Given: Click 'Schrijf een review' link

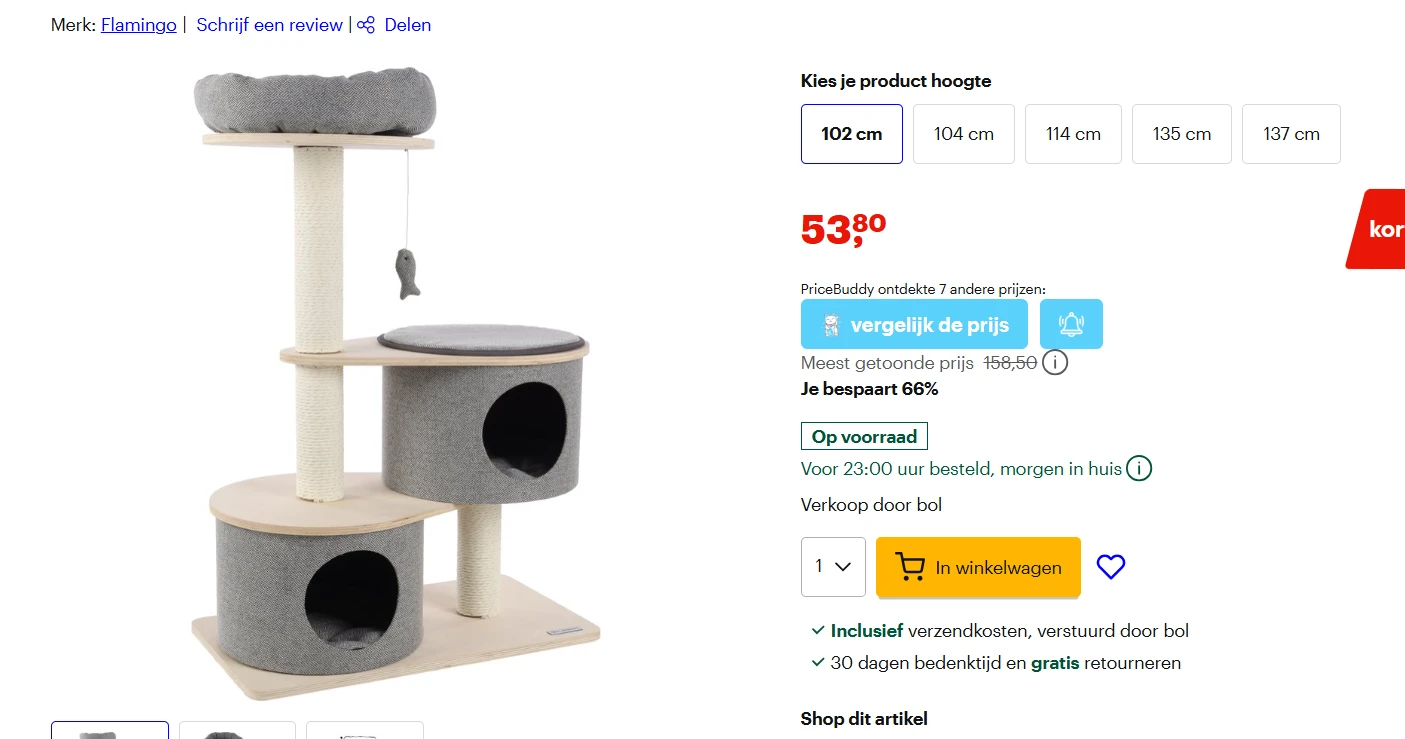Looking at the screenshot, I should tap(269, 25).
